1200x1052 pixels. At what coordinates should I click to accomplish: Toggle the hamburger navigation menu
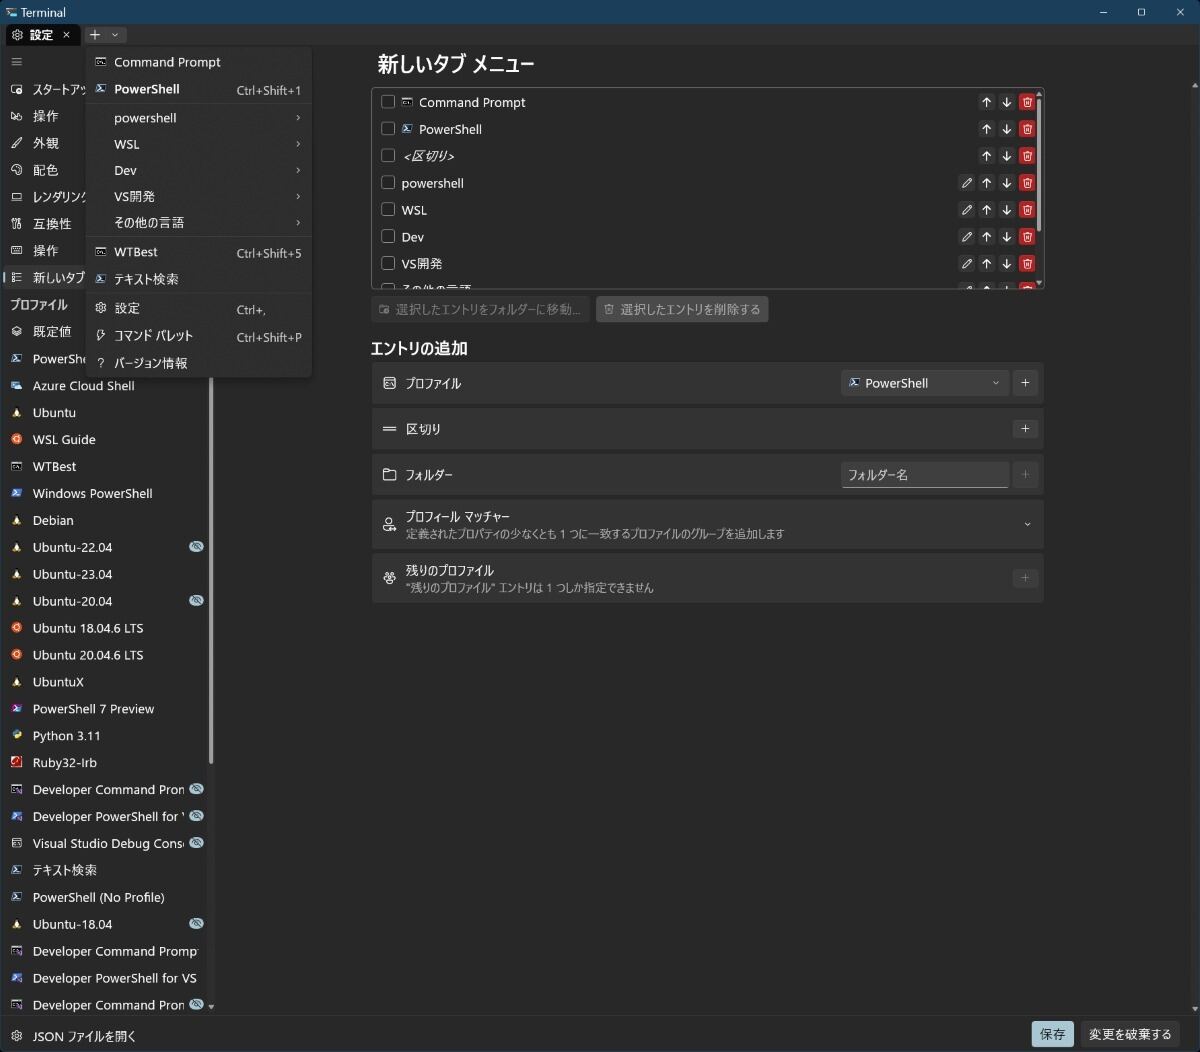point(16,62)
